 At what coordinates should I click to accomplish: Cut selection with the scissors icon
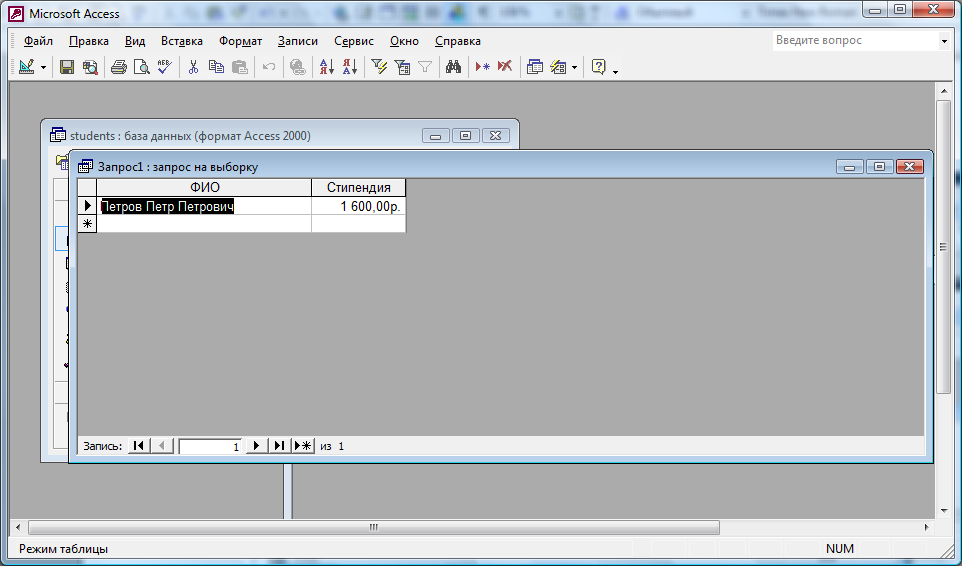coord(193,66)
